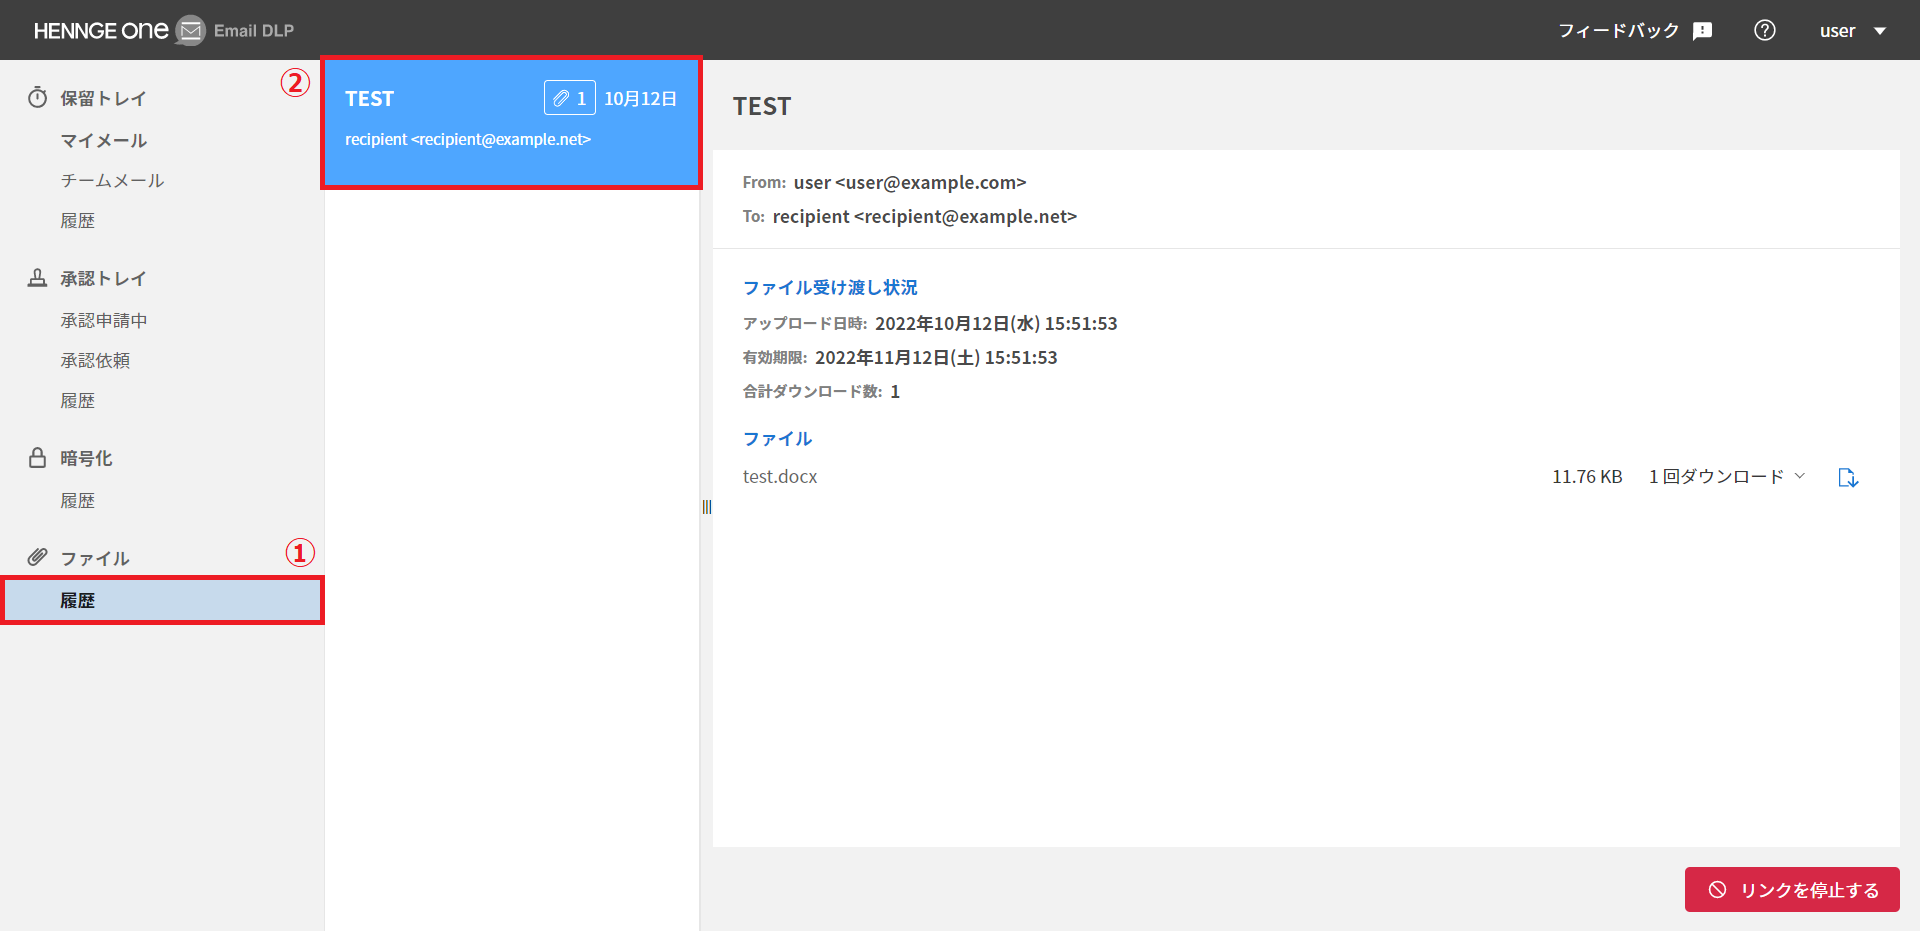Screen dimensions: 1920x931
Task: Open 履歴 under 保留トレイ
Action: (x=78, y=220)
